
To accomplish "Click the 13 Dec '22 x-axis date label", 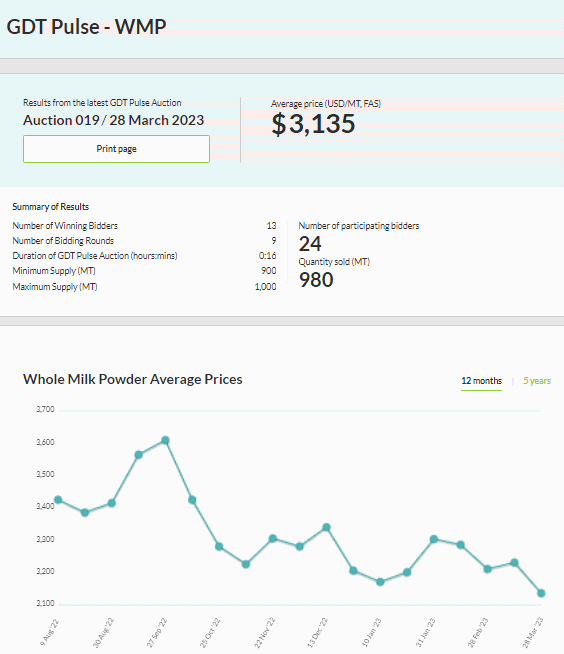I will point(317,633).
